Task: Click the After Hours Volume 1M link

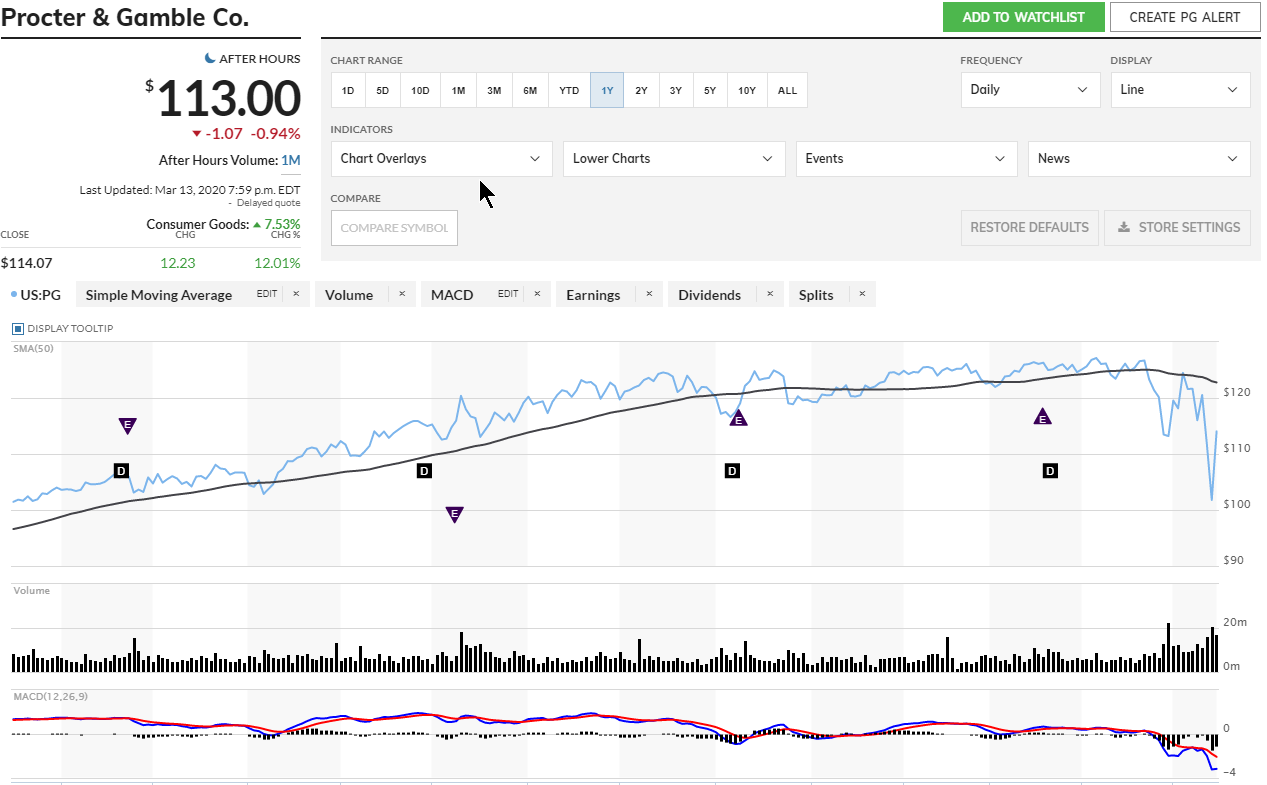Action: (x=290, y=160)
